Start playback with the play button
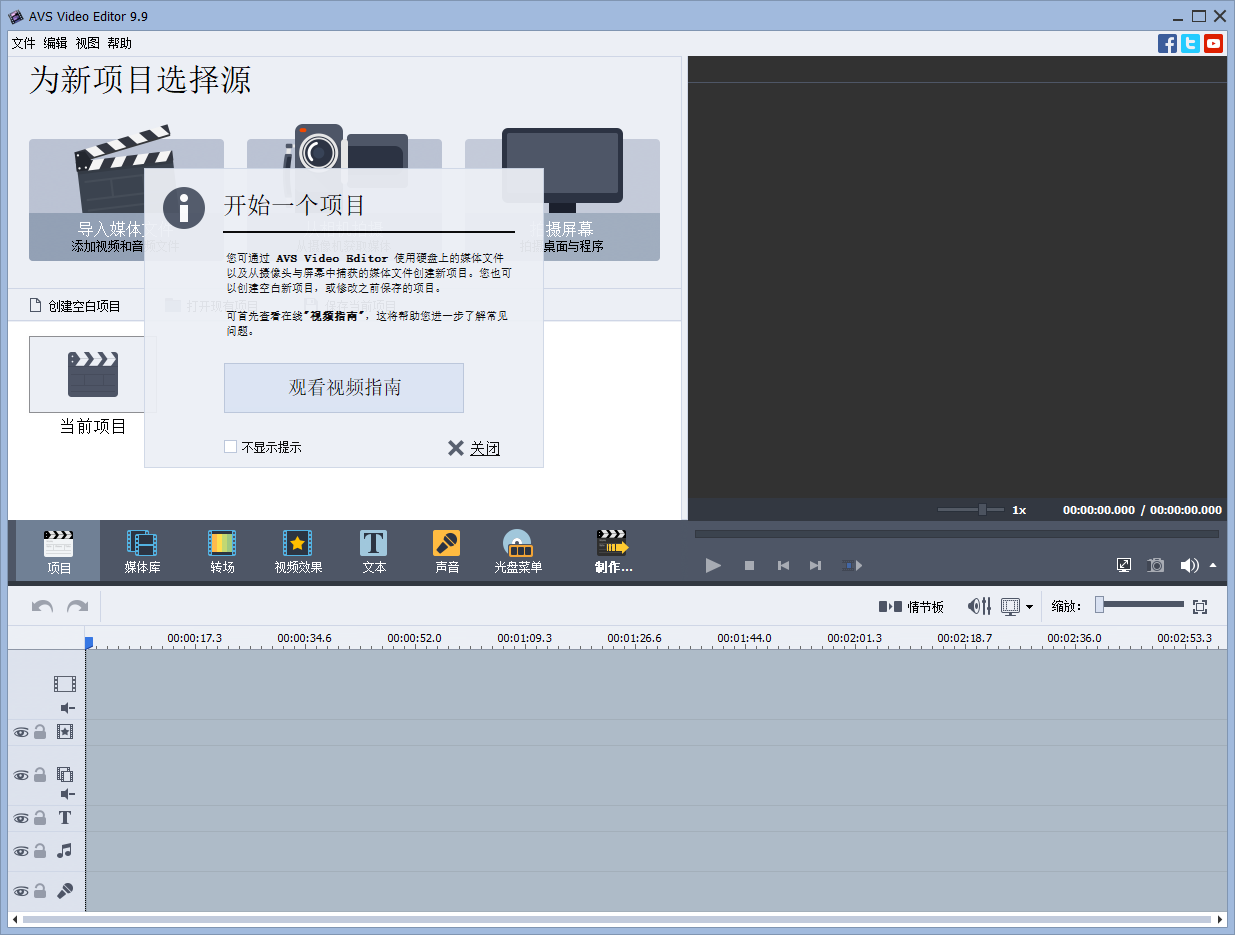 click(713, 565)
